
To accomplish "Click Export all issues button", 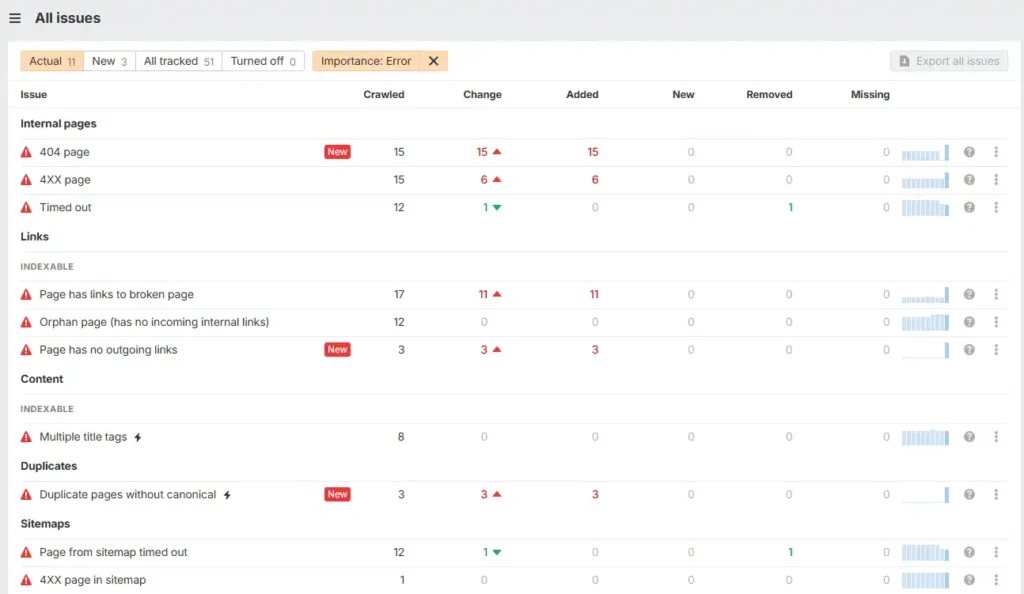I will pos(949,61).
